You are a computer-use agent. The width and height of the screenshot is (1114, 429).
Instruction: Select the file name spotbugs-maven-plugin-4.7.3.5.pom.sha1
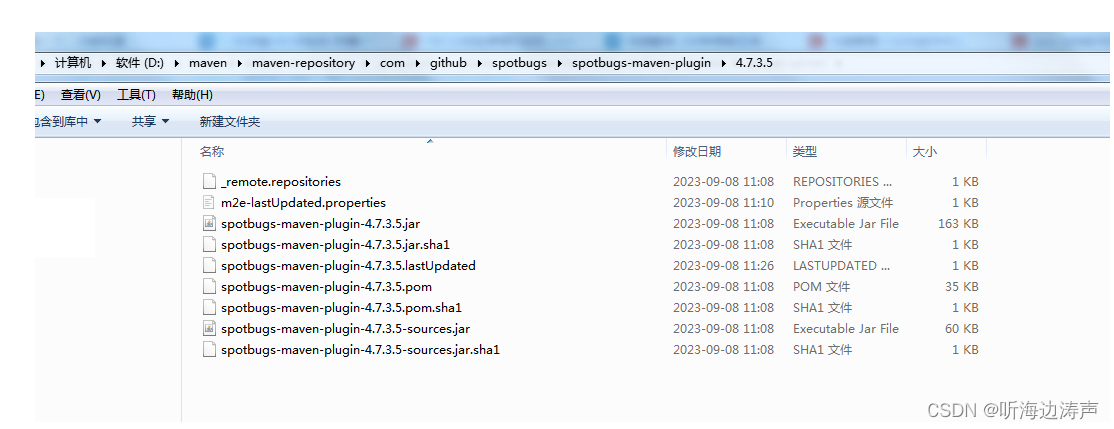[342, 308]
